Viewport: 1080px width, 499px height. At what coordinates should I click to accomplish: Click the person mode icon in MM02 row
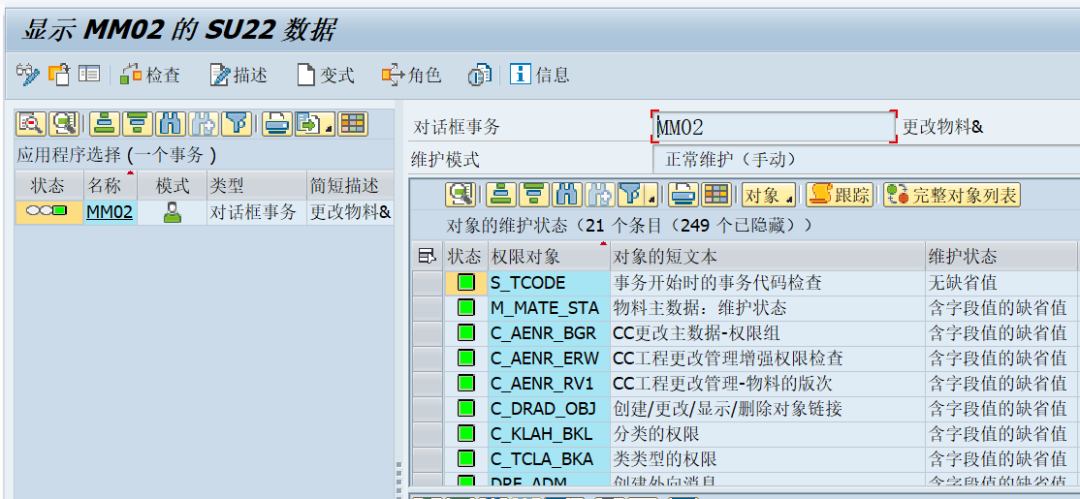pos(172,212)
